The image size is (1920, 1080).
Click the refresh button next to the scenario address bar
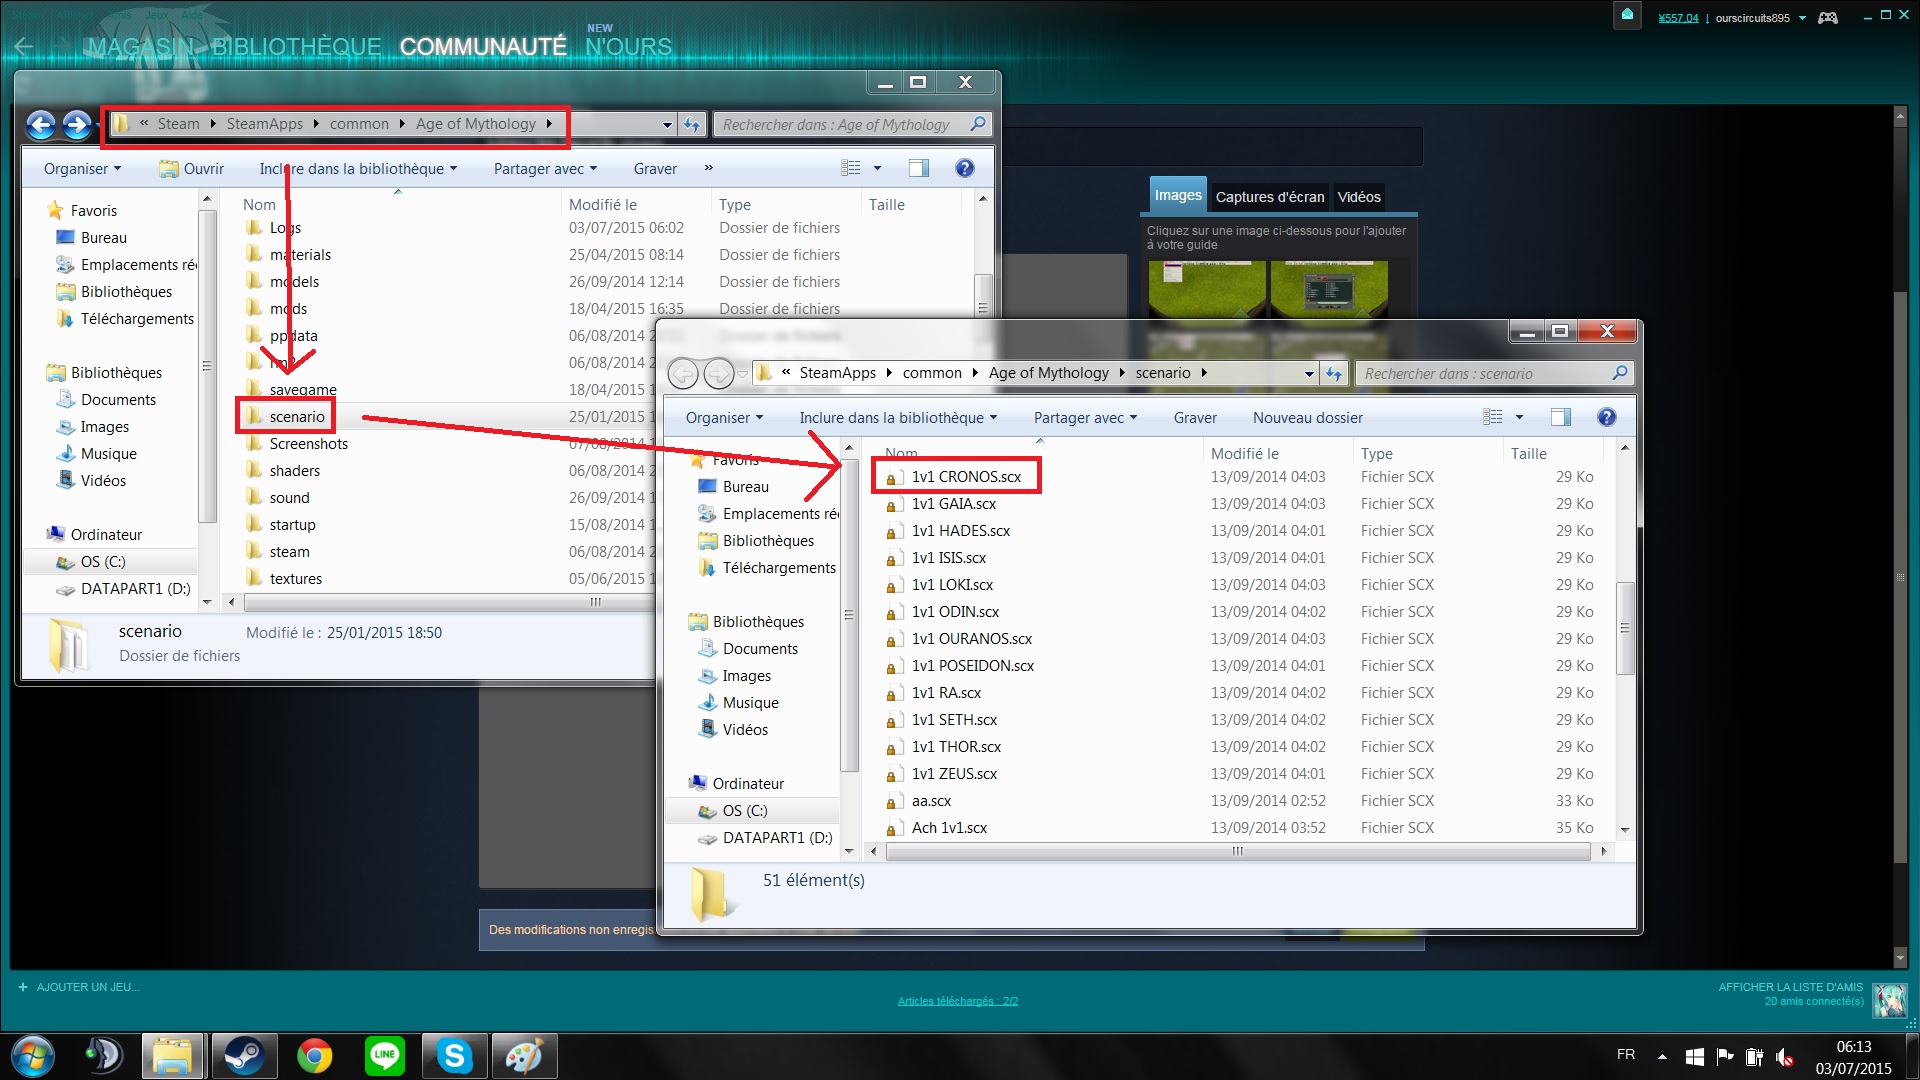1333,374
